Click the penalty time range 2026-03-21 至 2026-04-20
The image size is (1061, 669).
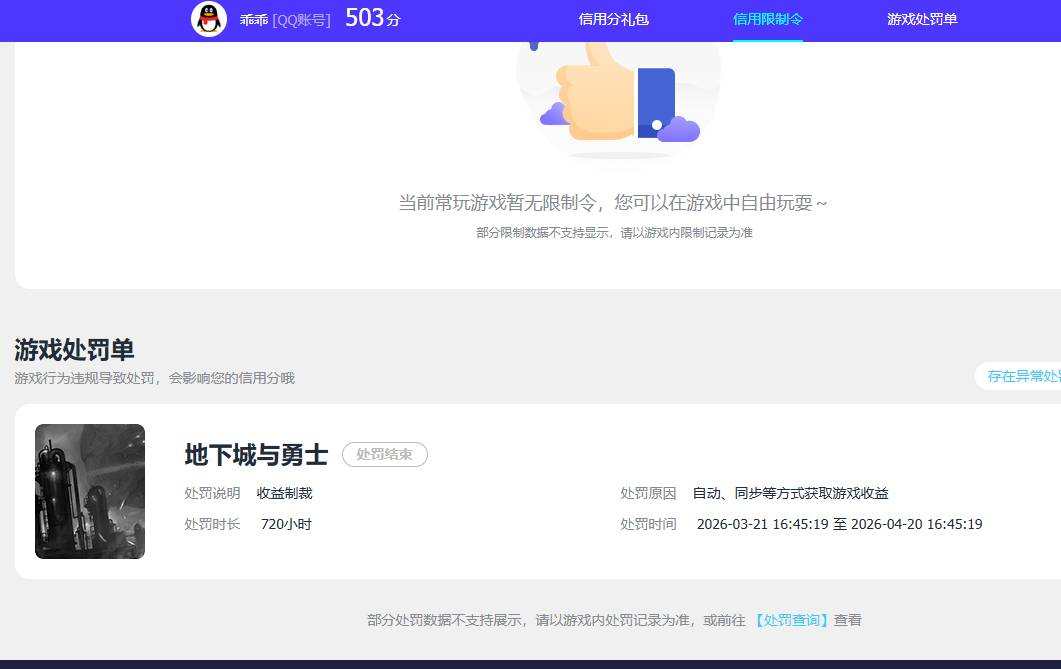pos(840,524)
